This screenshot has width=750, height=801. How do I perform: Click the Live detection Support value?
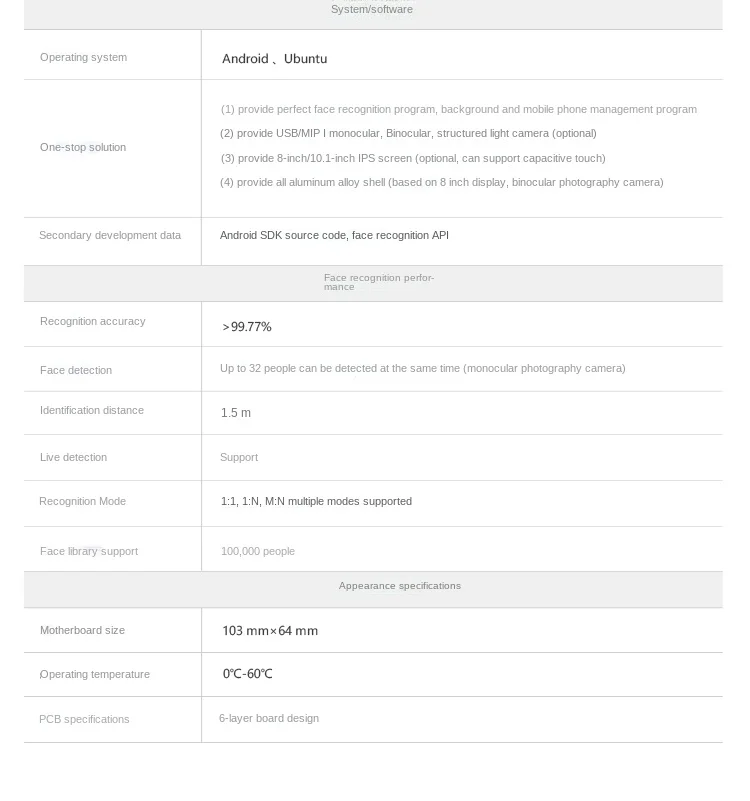239,458
